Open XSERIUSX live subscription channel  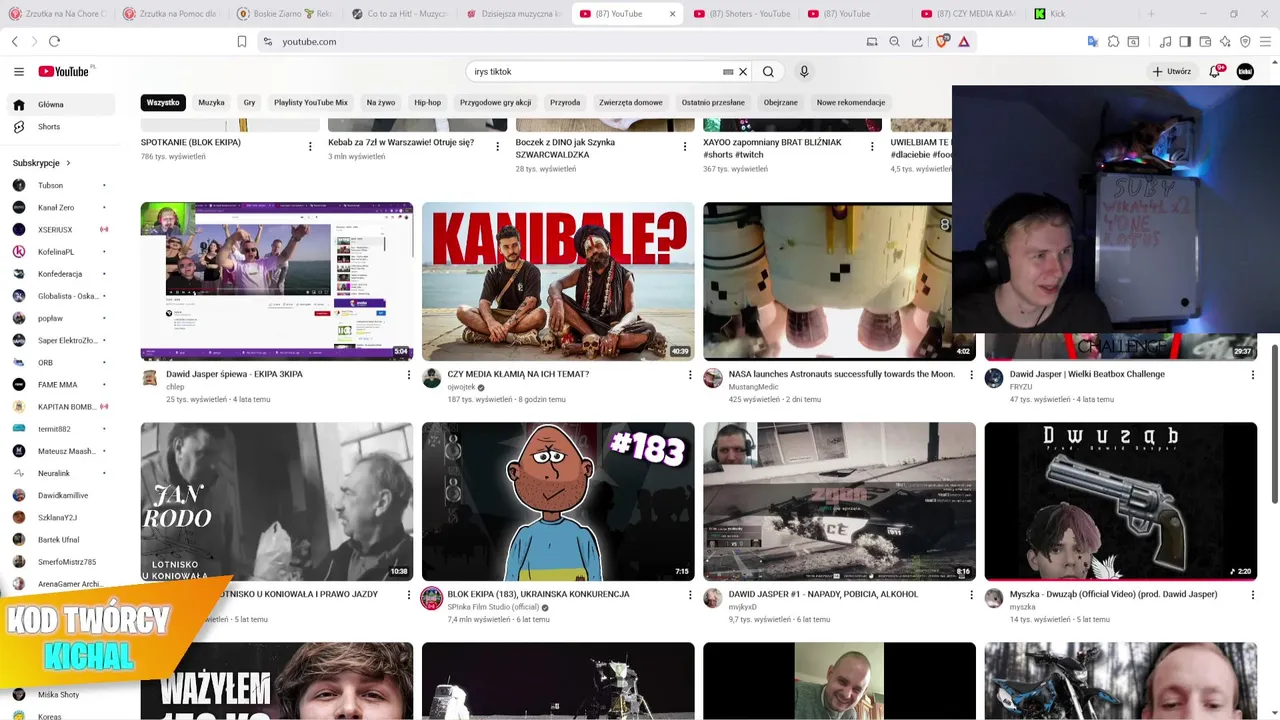[56, 229]
